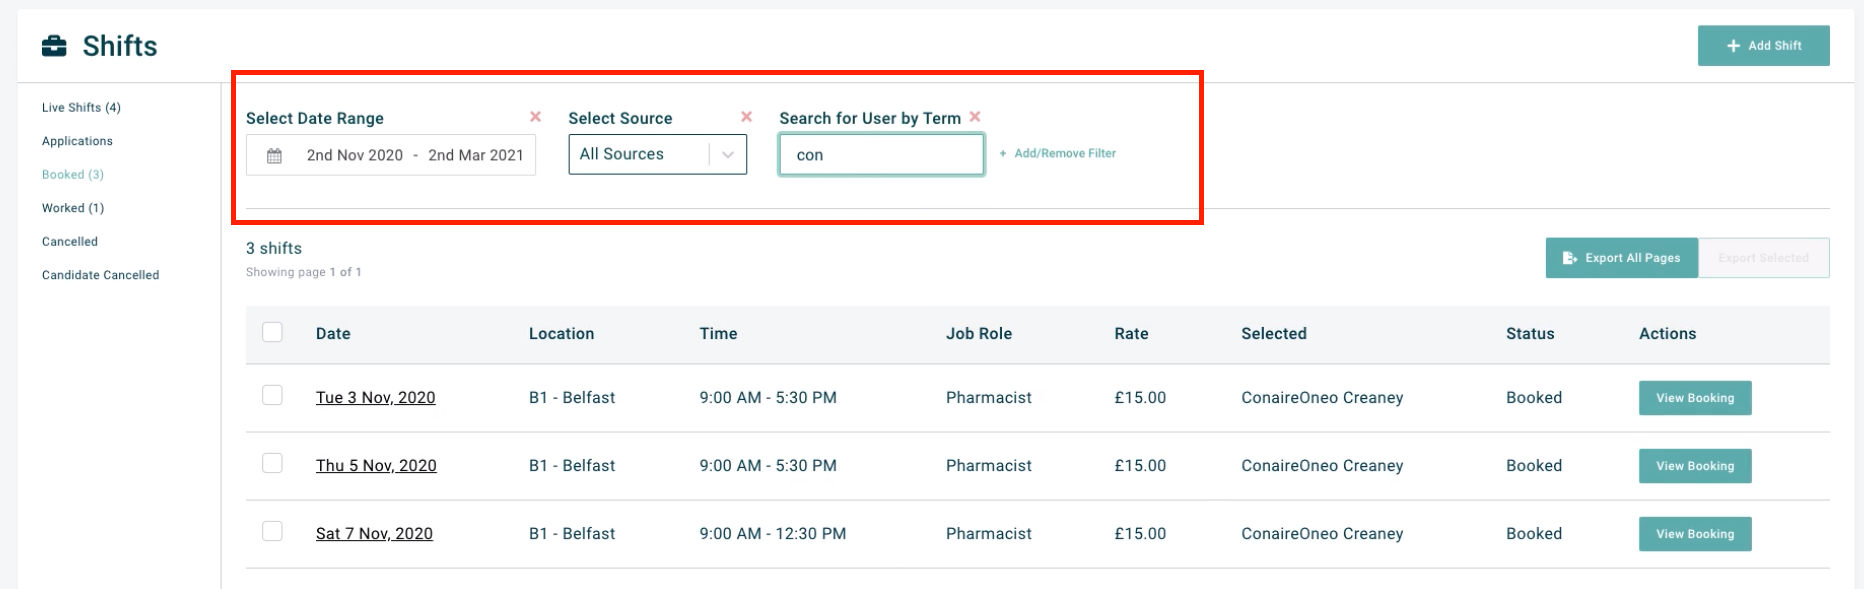Click the export icon on Export All Pages
This screenshot has height=589, width=1864.
click(x=1570, y=258)
